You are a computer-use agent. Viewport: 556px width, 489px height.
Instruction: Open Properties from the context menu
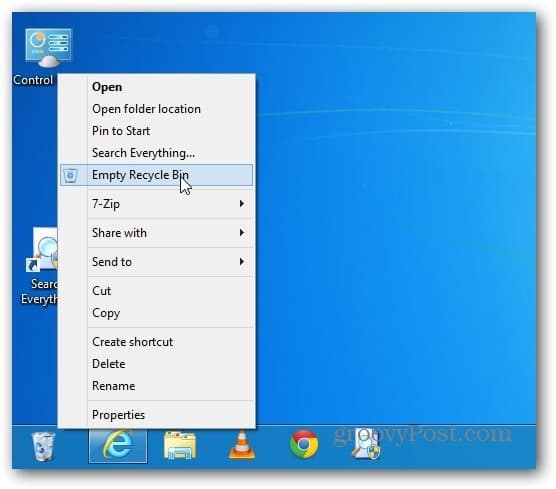[x=156, y=415]
